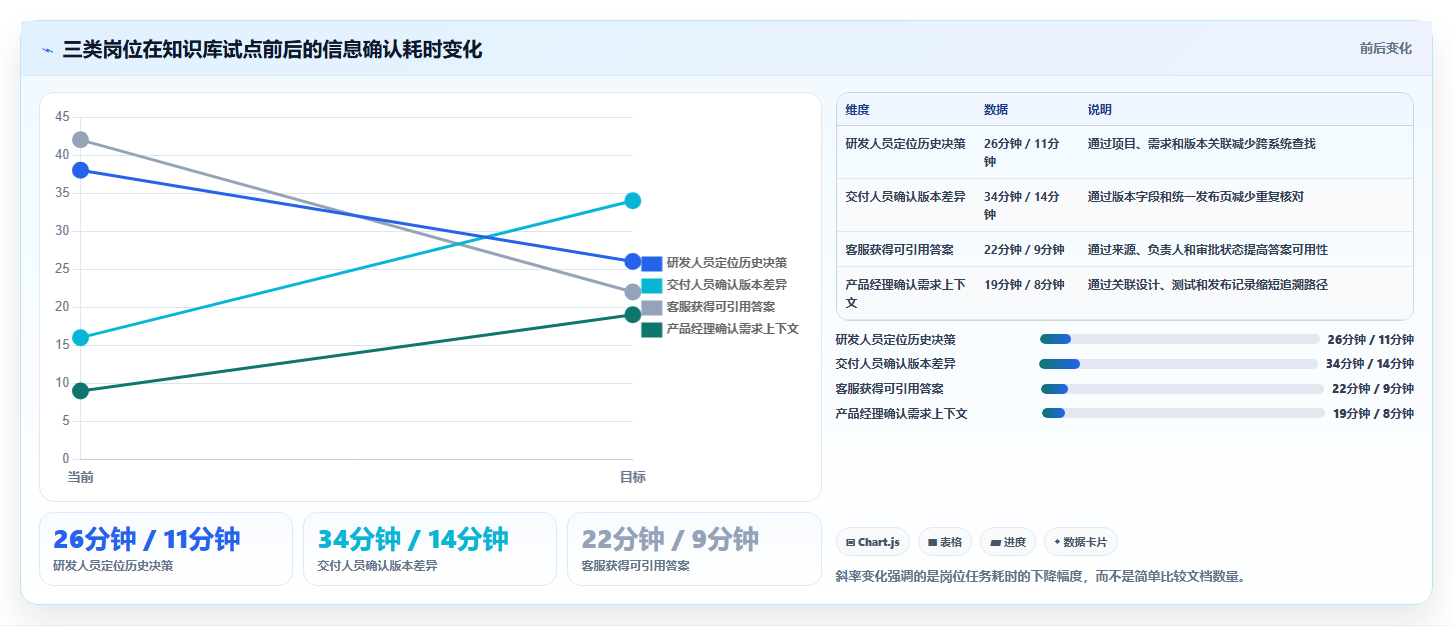Toggle legend label 客服获得可引用答案 in chart
Image resolution: width=1453 pixels, height=626 pixels.
tap(721, 307)
